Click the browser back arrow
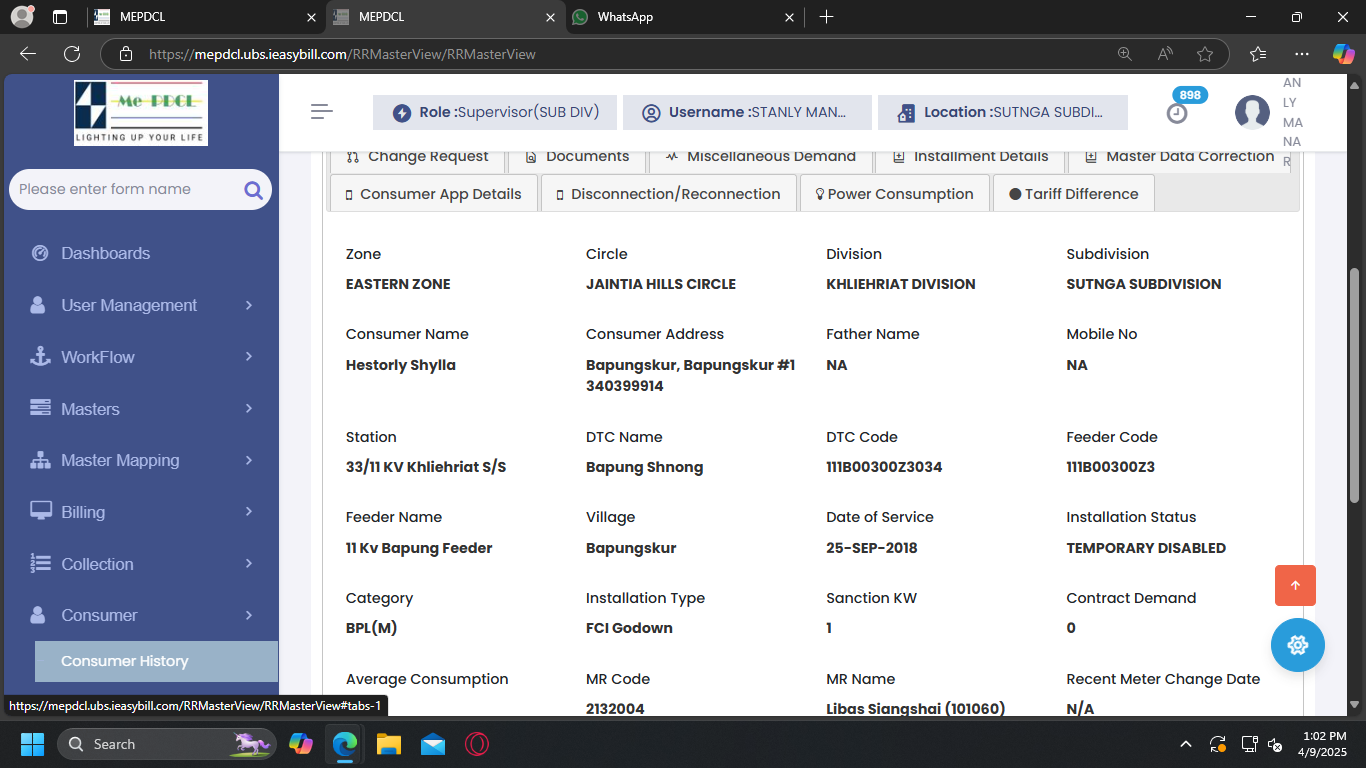Viewport: 1366px width, 768px height. (x=28, y=54)
